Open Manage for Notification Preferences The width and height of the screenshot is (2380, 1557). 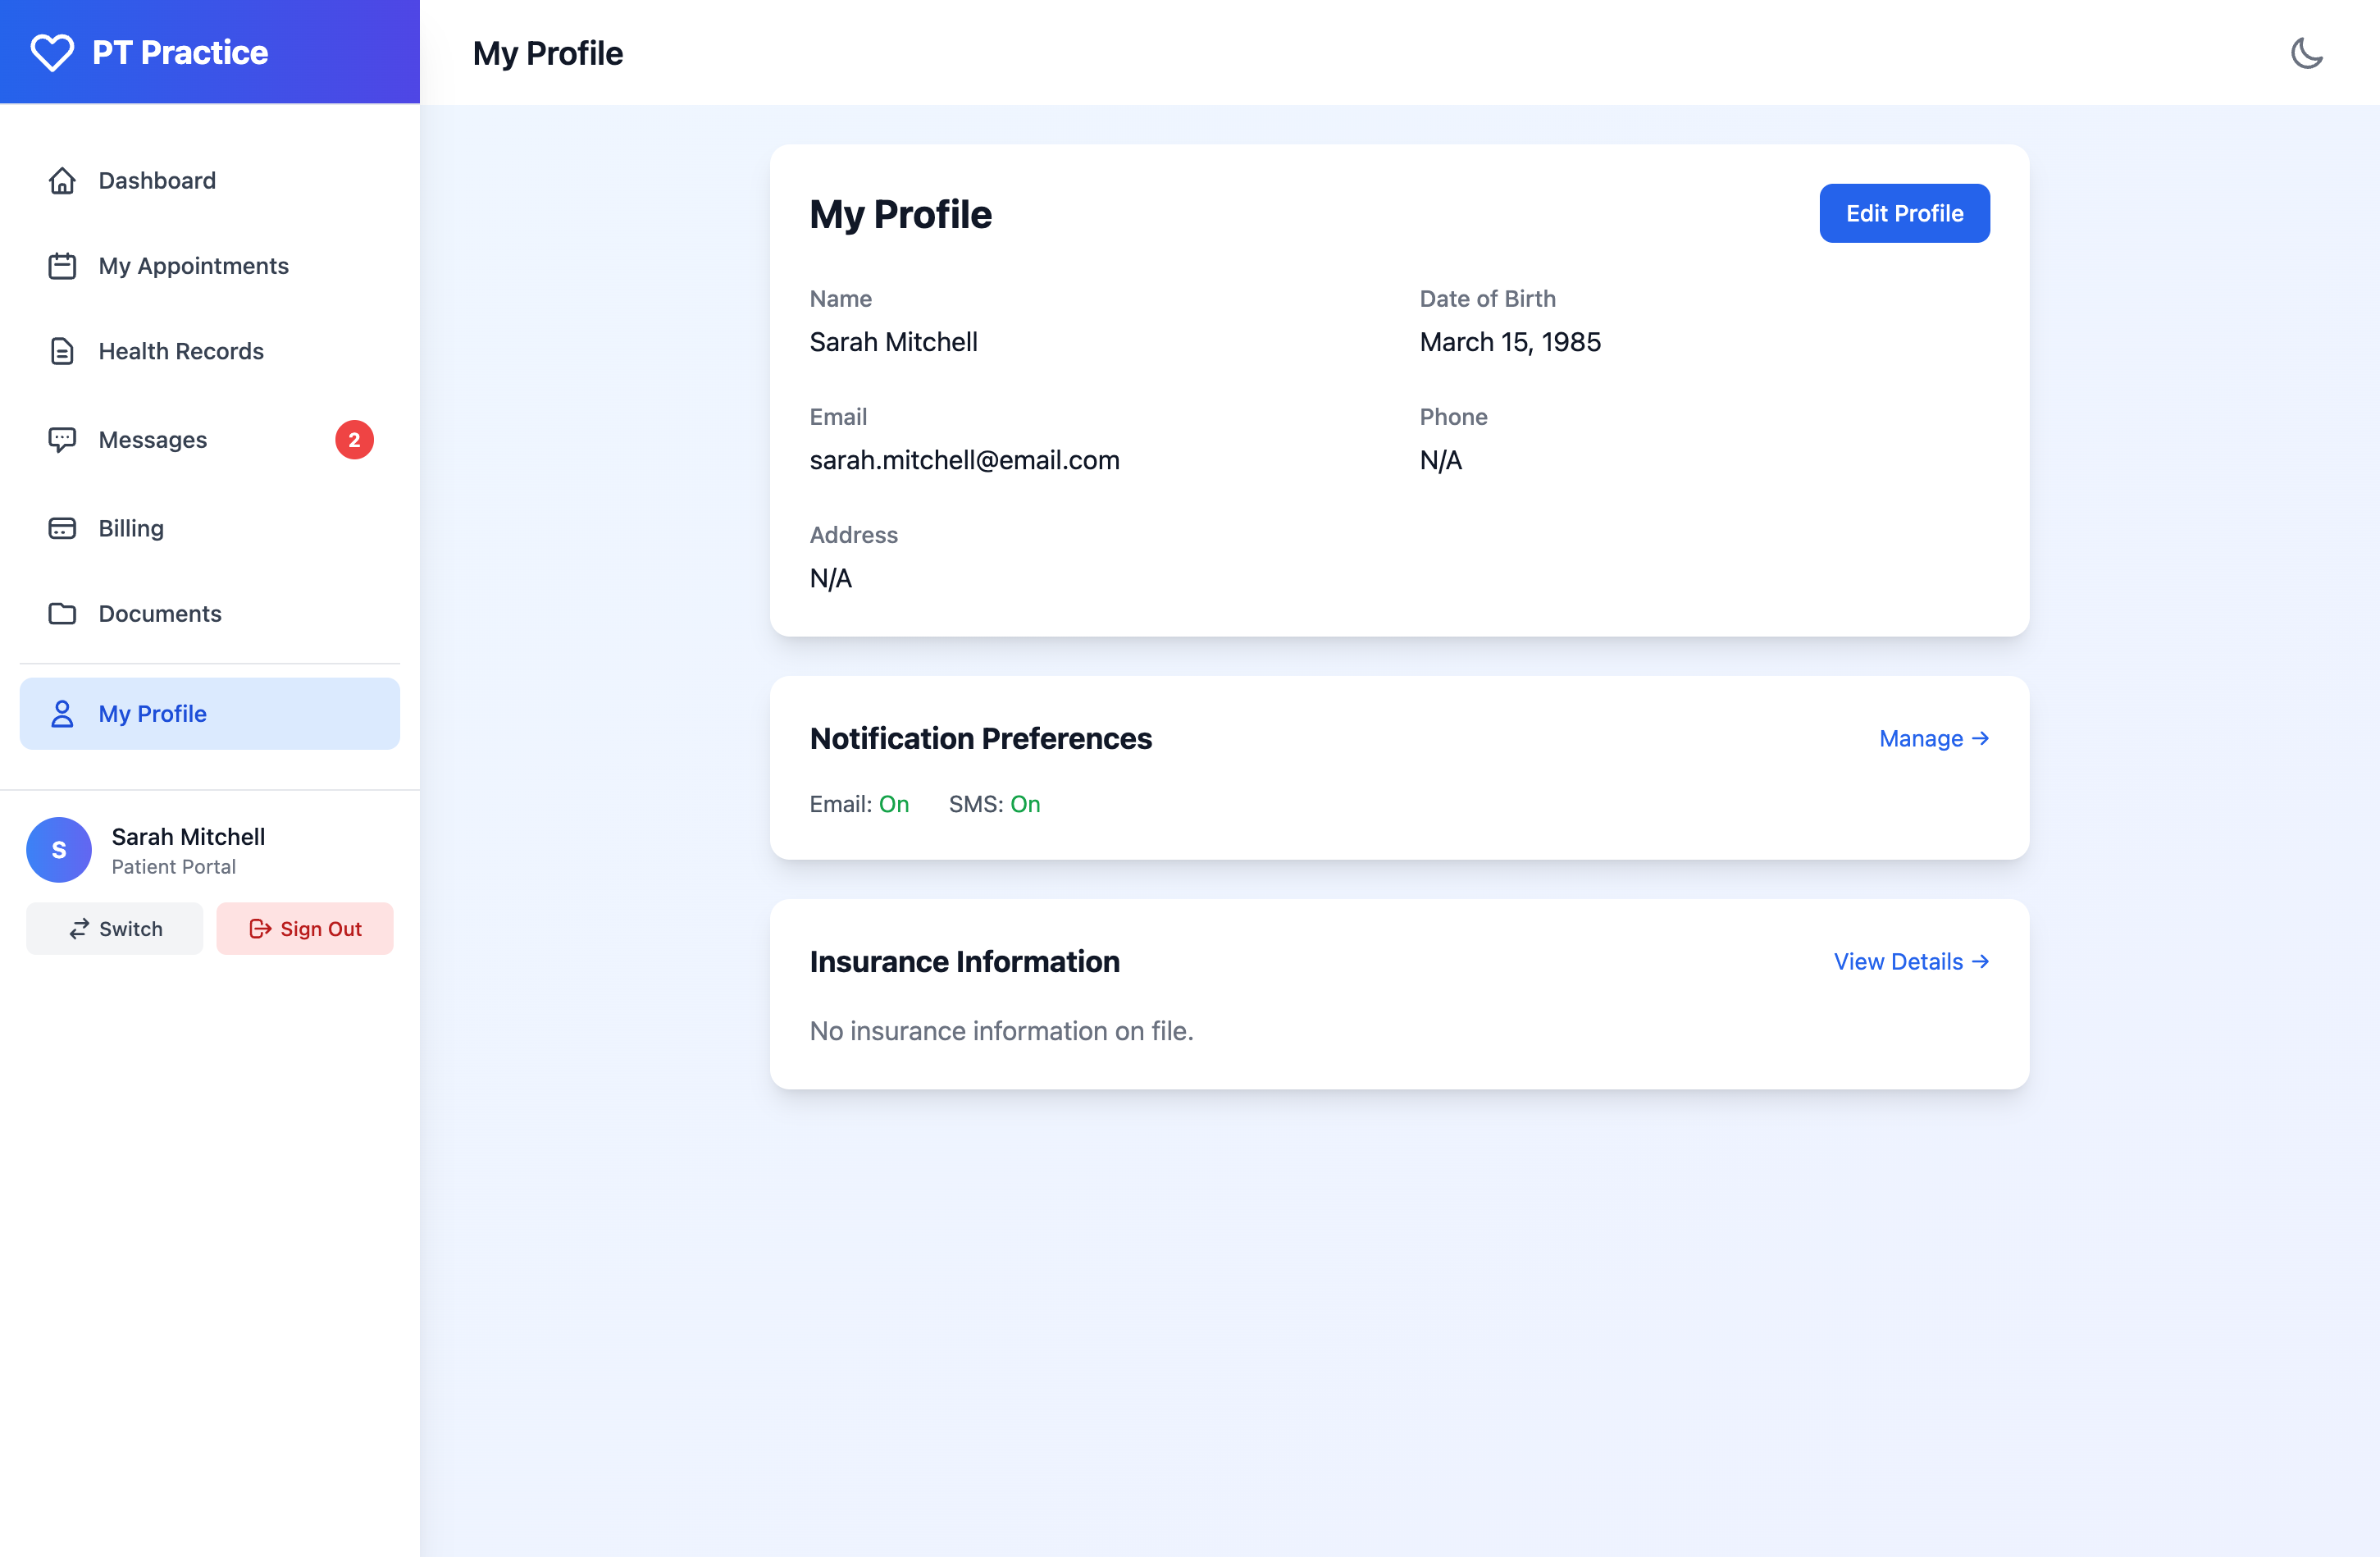point(1932,738)
